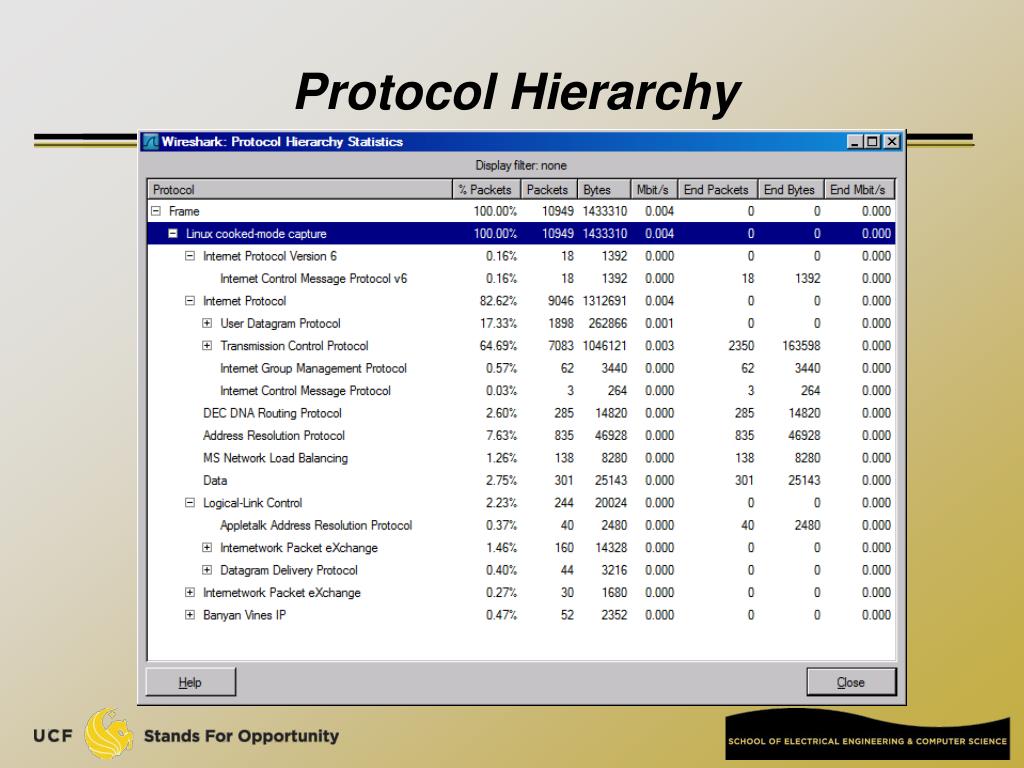Expand the Transmission Control Protocol node
Viewport: 1024px width, 768px height.
pyautogui.click(x=207, y=346)
